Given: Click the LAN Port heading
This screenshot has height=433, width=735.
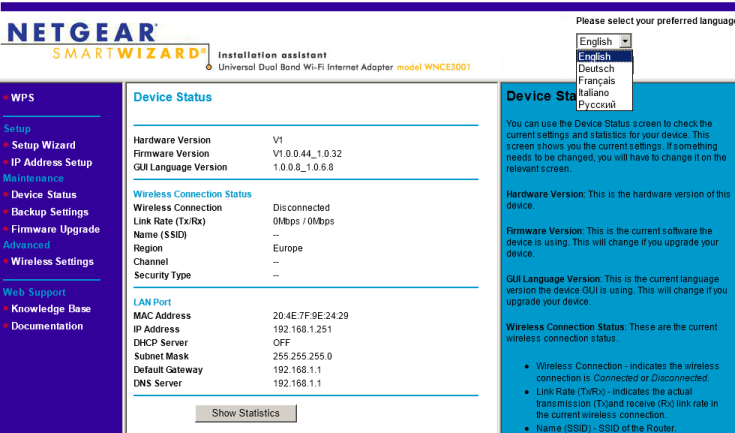Looking at the screenshot, I should click(152, 302).
